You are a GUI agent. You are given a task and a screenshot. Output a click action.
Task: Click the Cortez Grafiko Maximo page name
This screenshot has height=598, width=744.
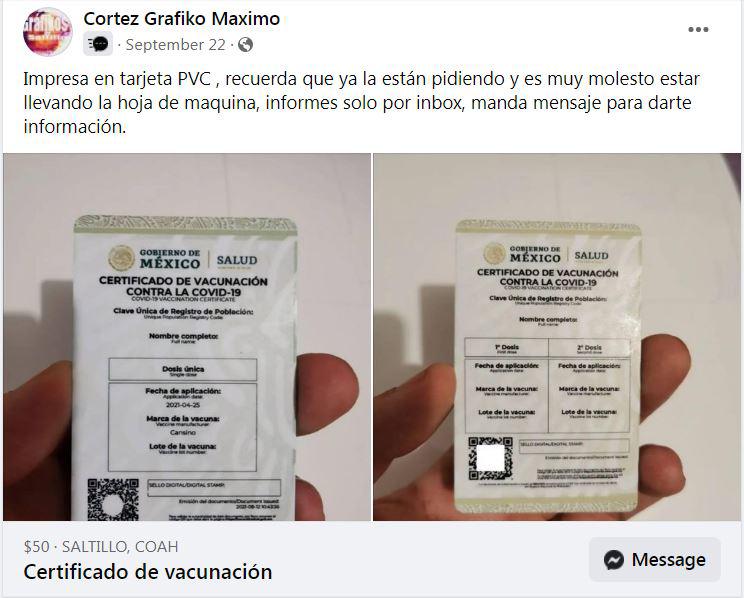pos(182,19)
